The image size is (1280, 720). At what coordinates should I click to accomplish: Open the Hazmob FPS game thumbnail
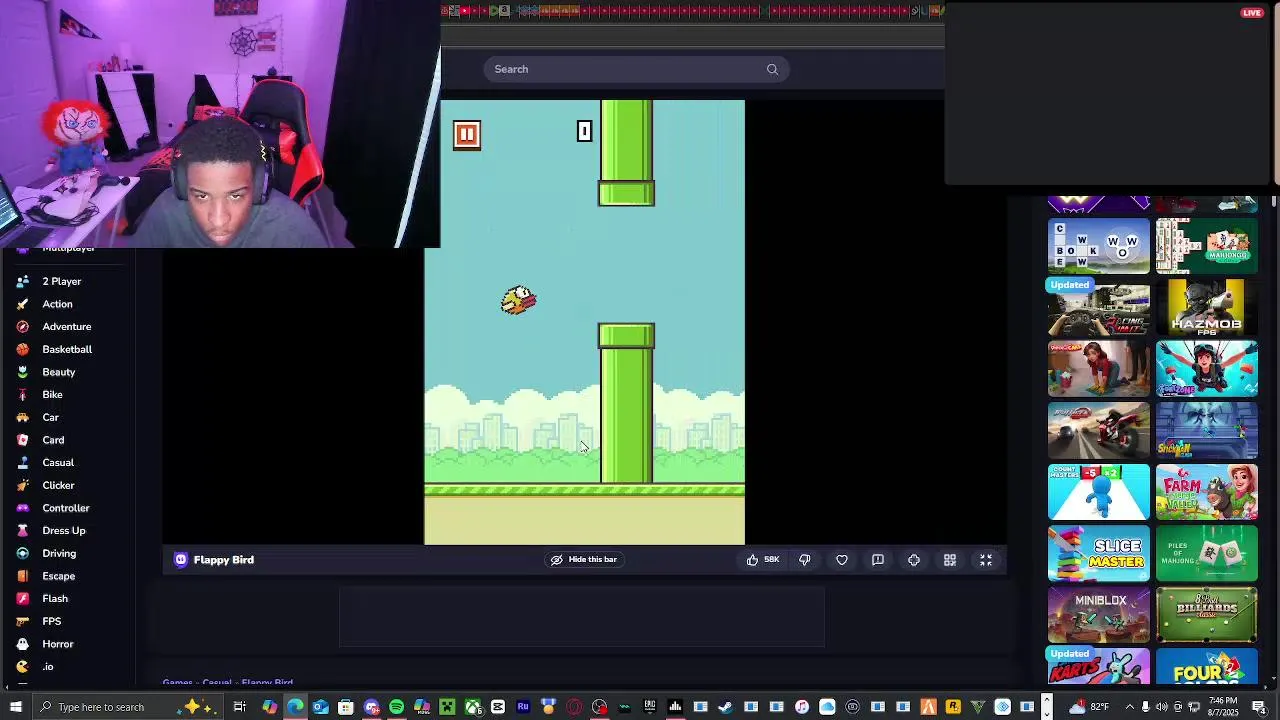(1207, 307)
